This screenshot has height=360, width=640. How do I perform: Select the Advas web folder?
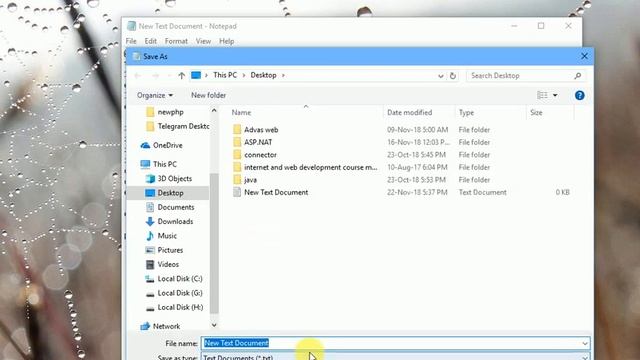coord(261,130)
